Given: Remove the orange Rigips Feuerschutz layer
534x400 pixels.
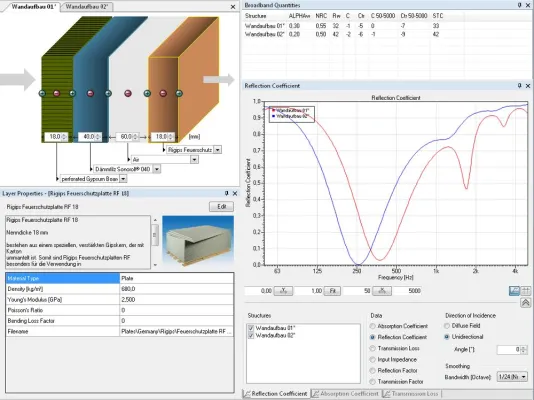Looking at the screenshot, I should click(x=163, y=93).
